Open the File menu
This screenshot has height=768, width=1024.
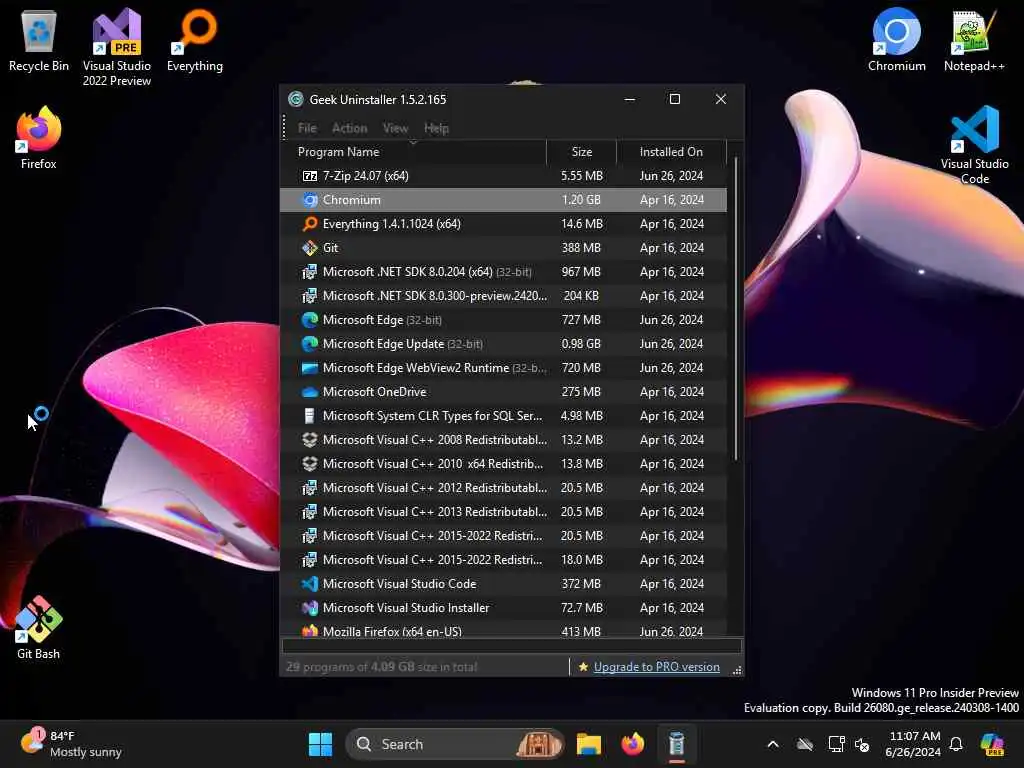307,128
